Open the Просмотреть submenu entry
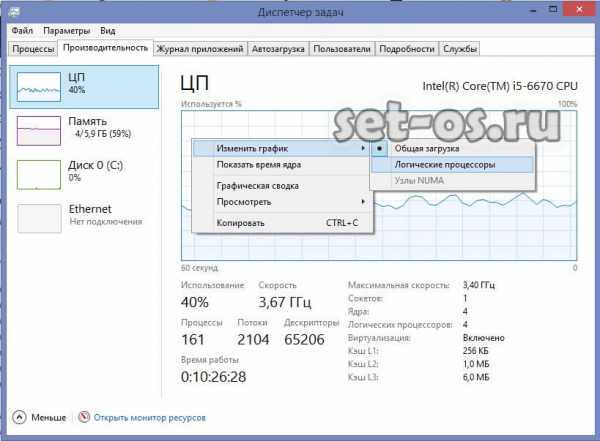The height and width of the screenshot is (441, 600). point(282,202)
